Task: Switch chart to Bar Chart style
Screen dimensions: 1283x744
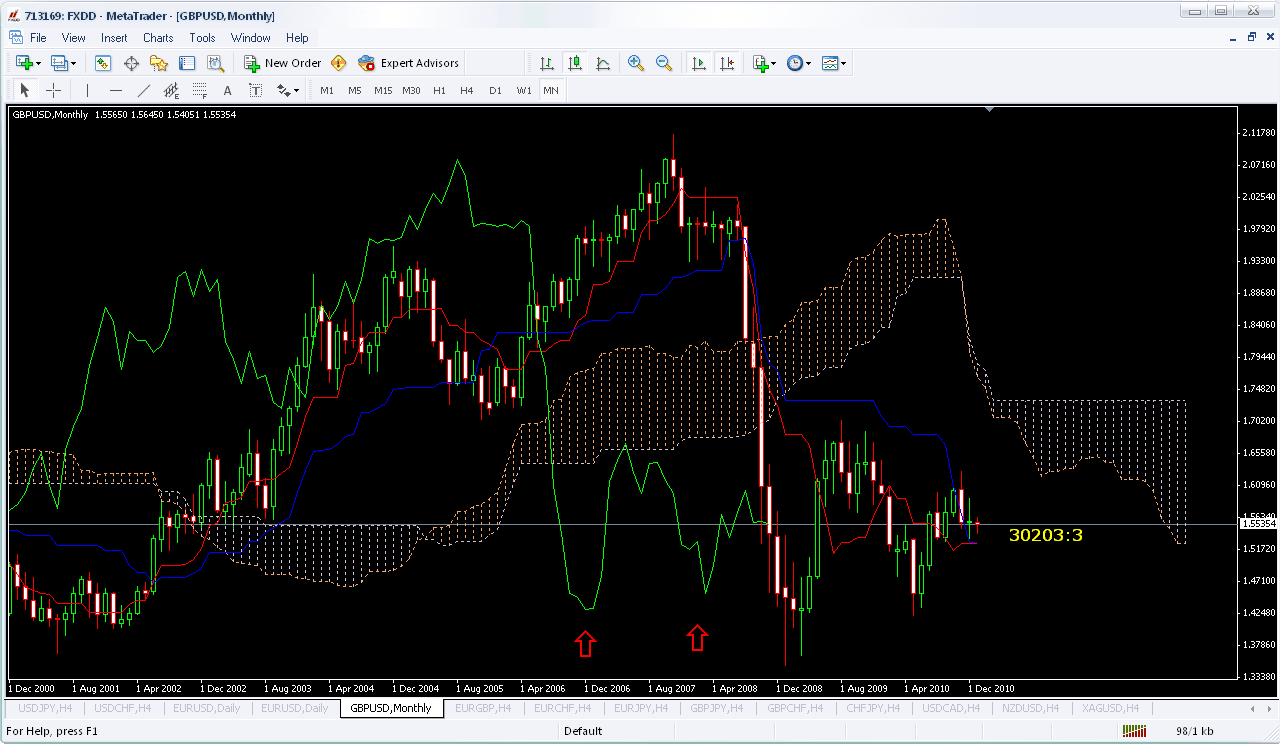Action: coord(547,63)
